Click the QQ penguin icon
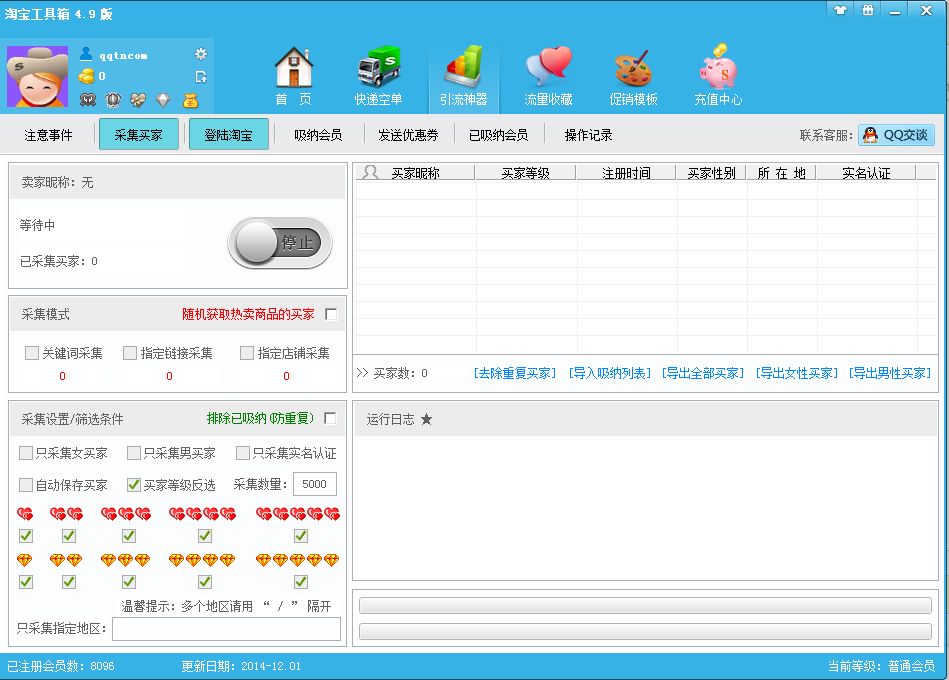 pos(870,135)
